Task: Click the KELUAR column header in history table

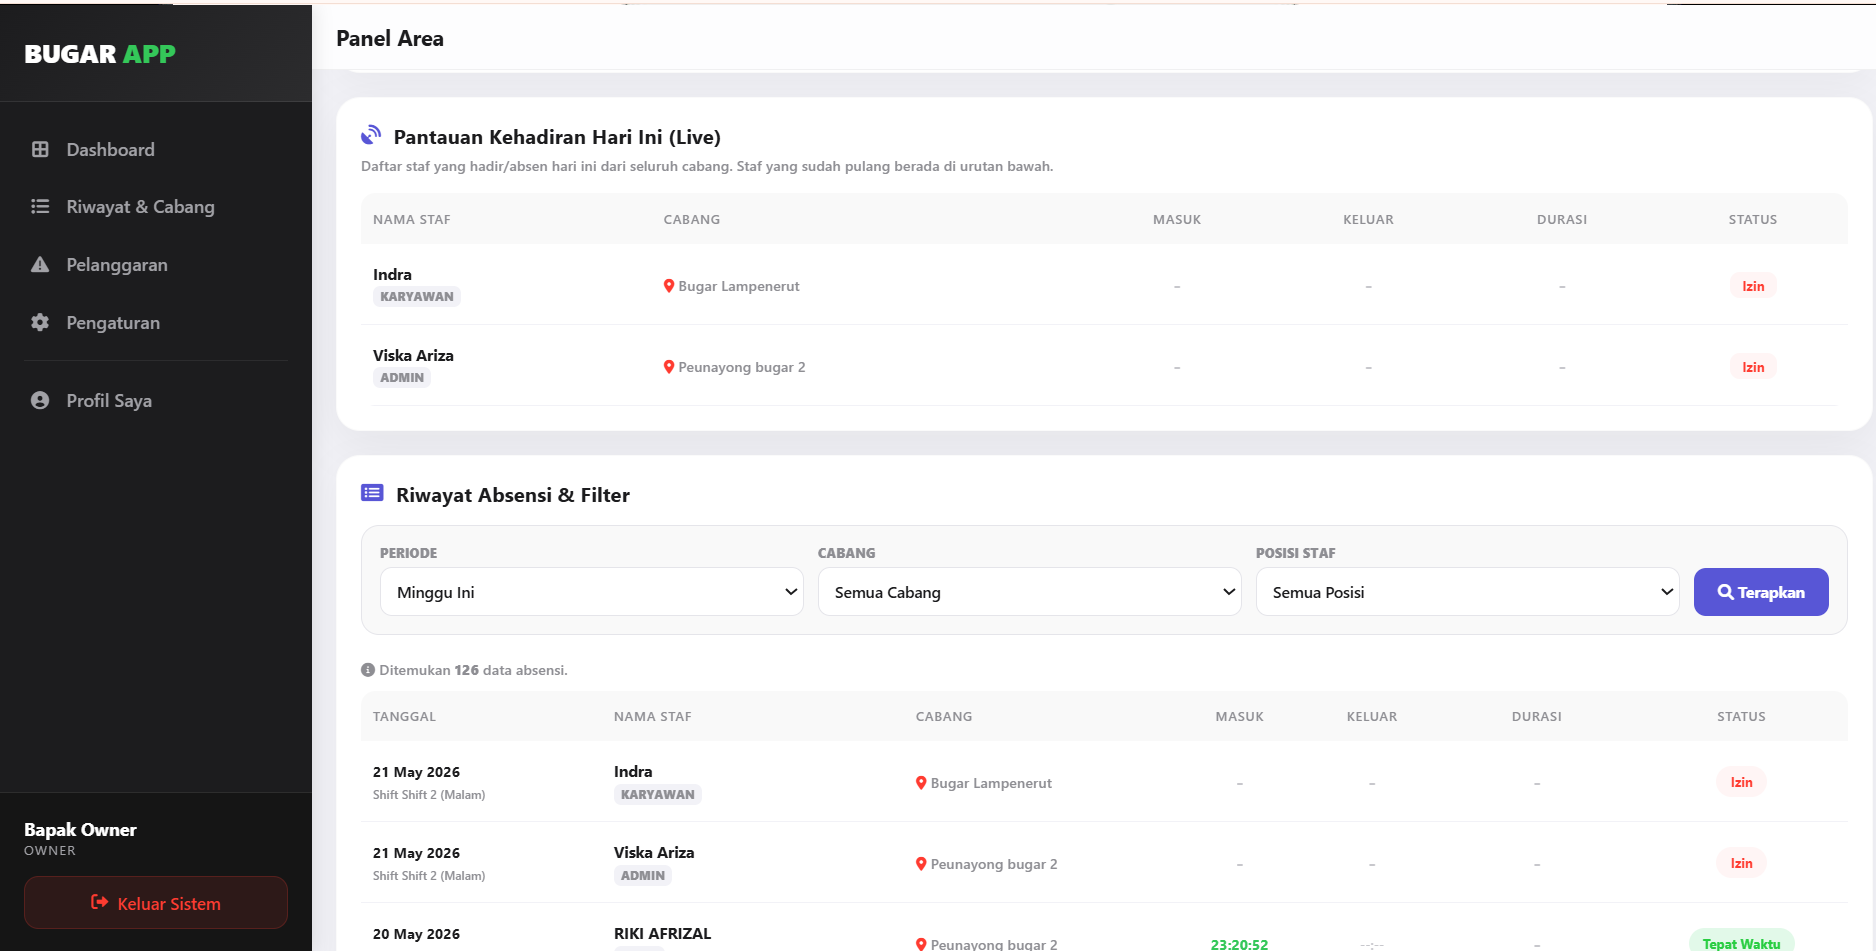Action: click(x=1372, y=717)
